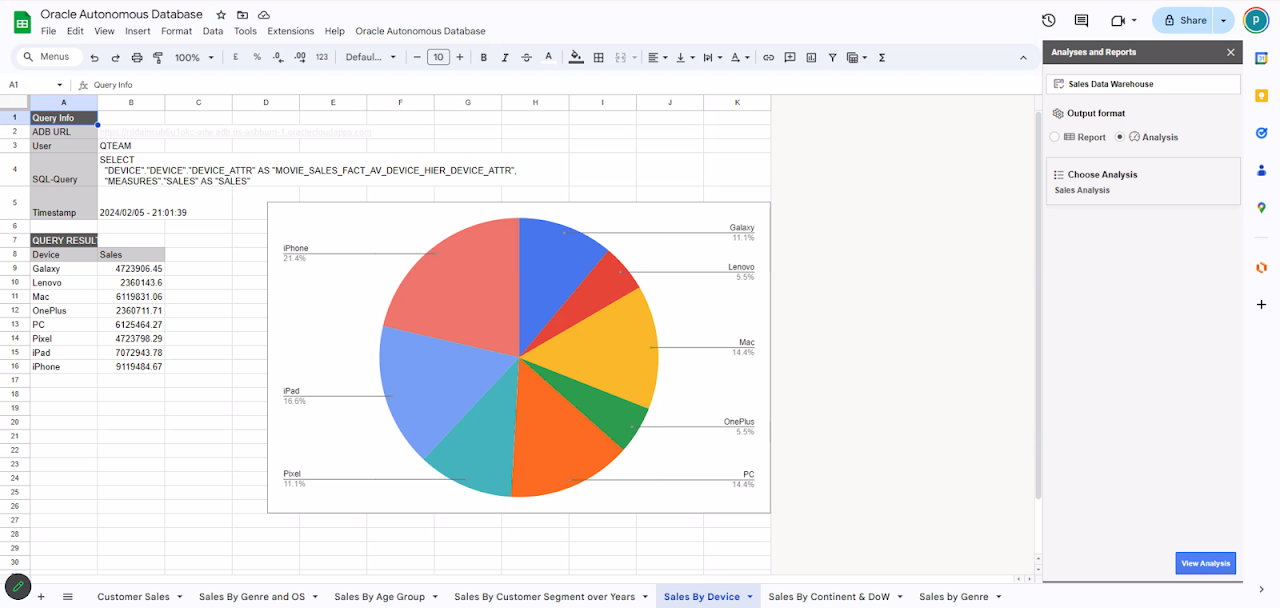
Task: Open the Oracle Autonomous Database menu
Action: click(420, 31)
